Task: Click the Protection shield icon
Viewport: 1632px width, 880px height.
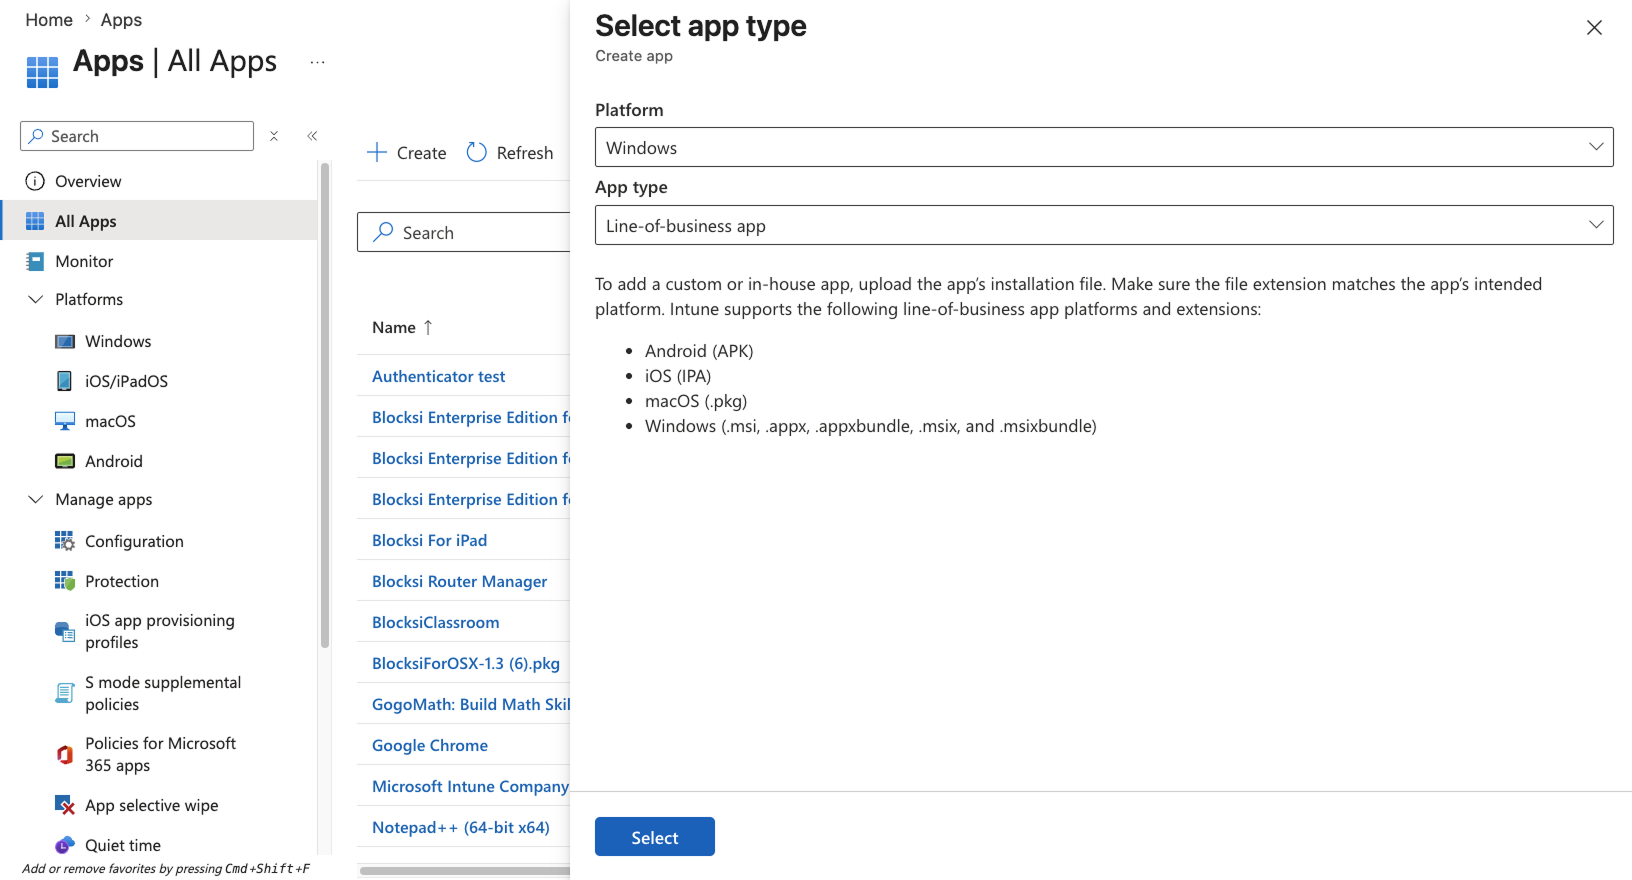Action: click(65, 581)
